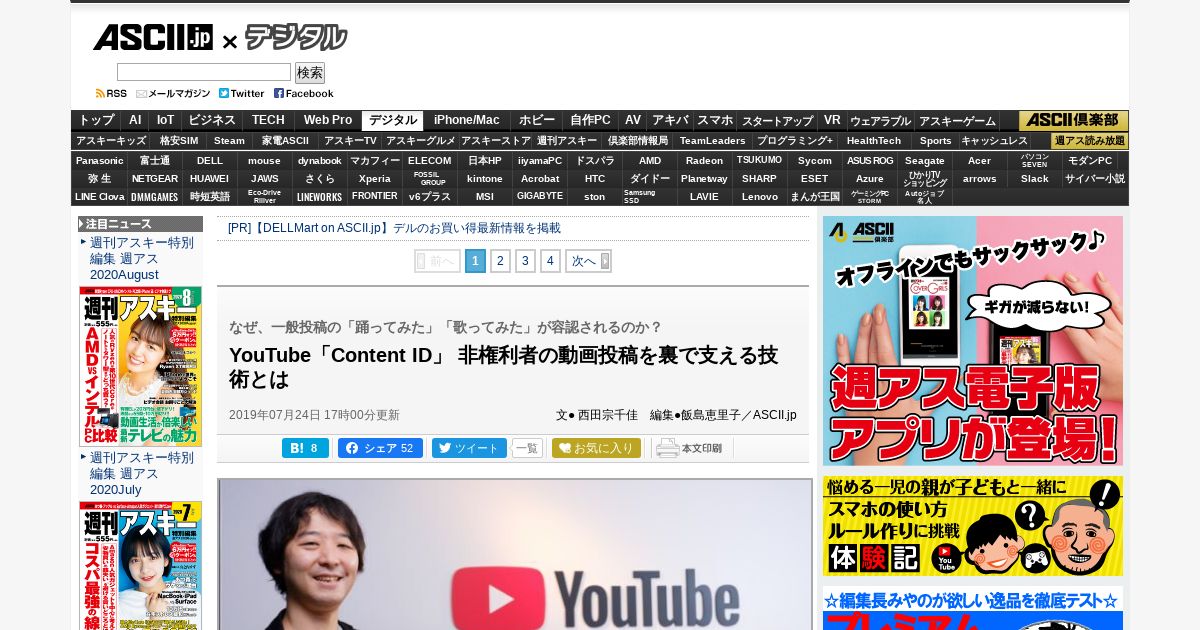Viewport: 1200px width, 630px height.
Task: Open the Azure brand link
Action: tap(870, 178)
